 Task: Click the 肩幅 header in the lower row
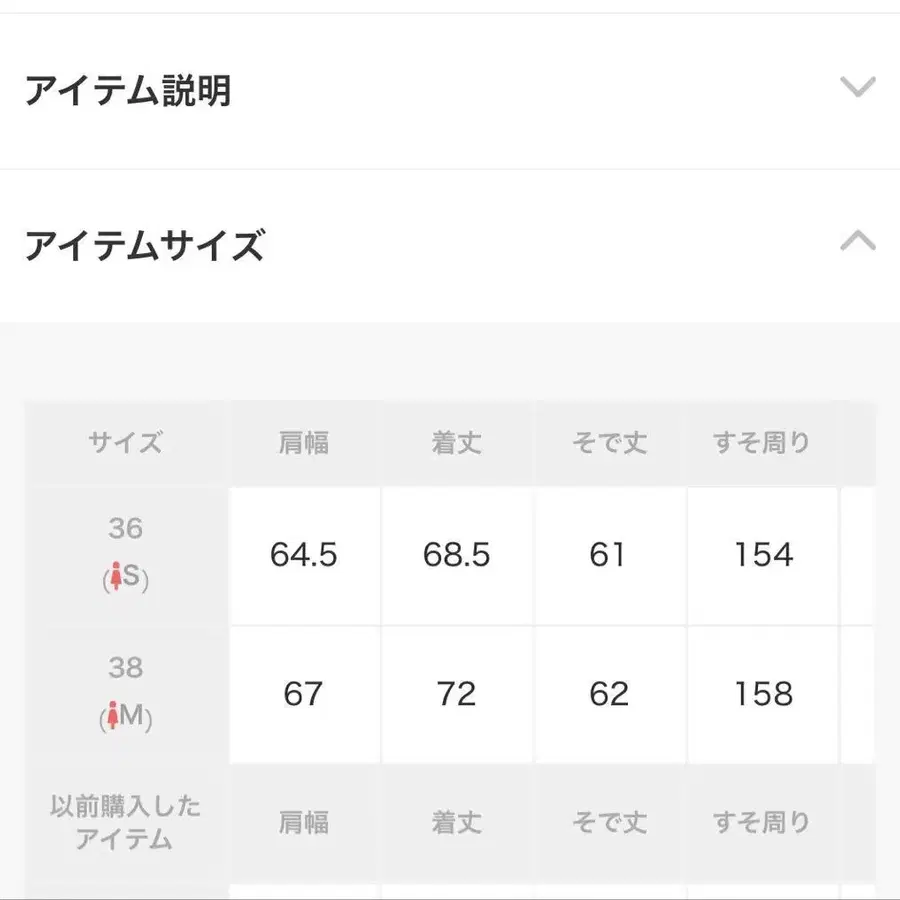click(x=304, y=822)
